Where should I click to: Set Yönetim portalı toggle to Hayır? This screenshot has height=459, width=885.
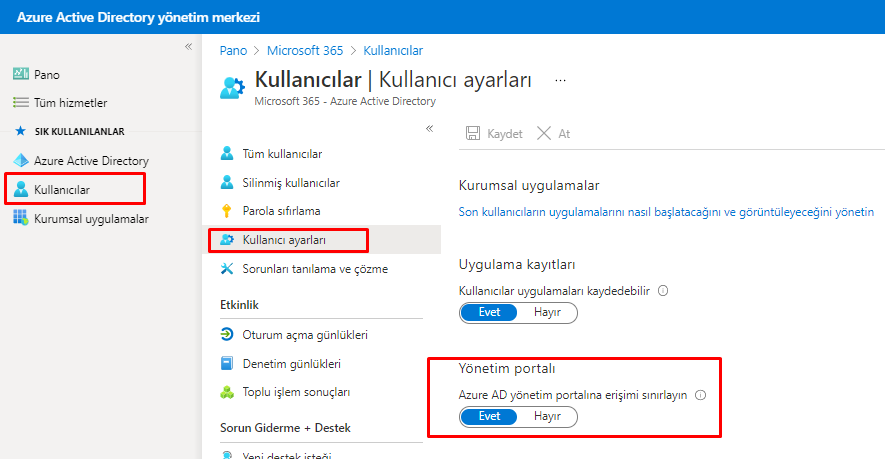click(547, 416)
